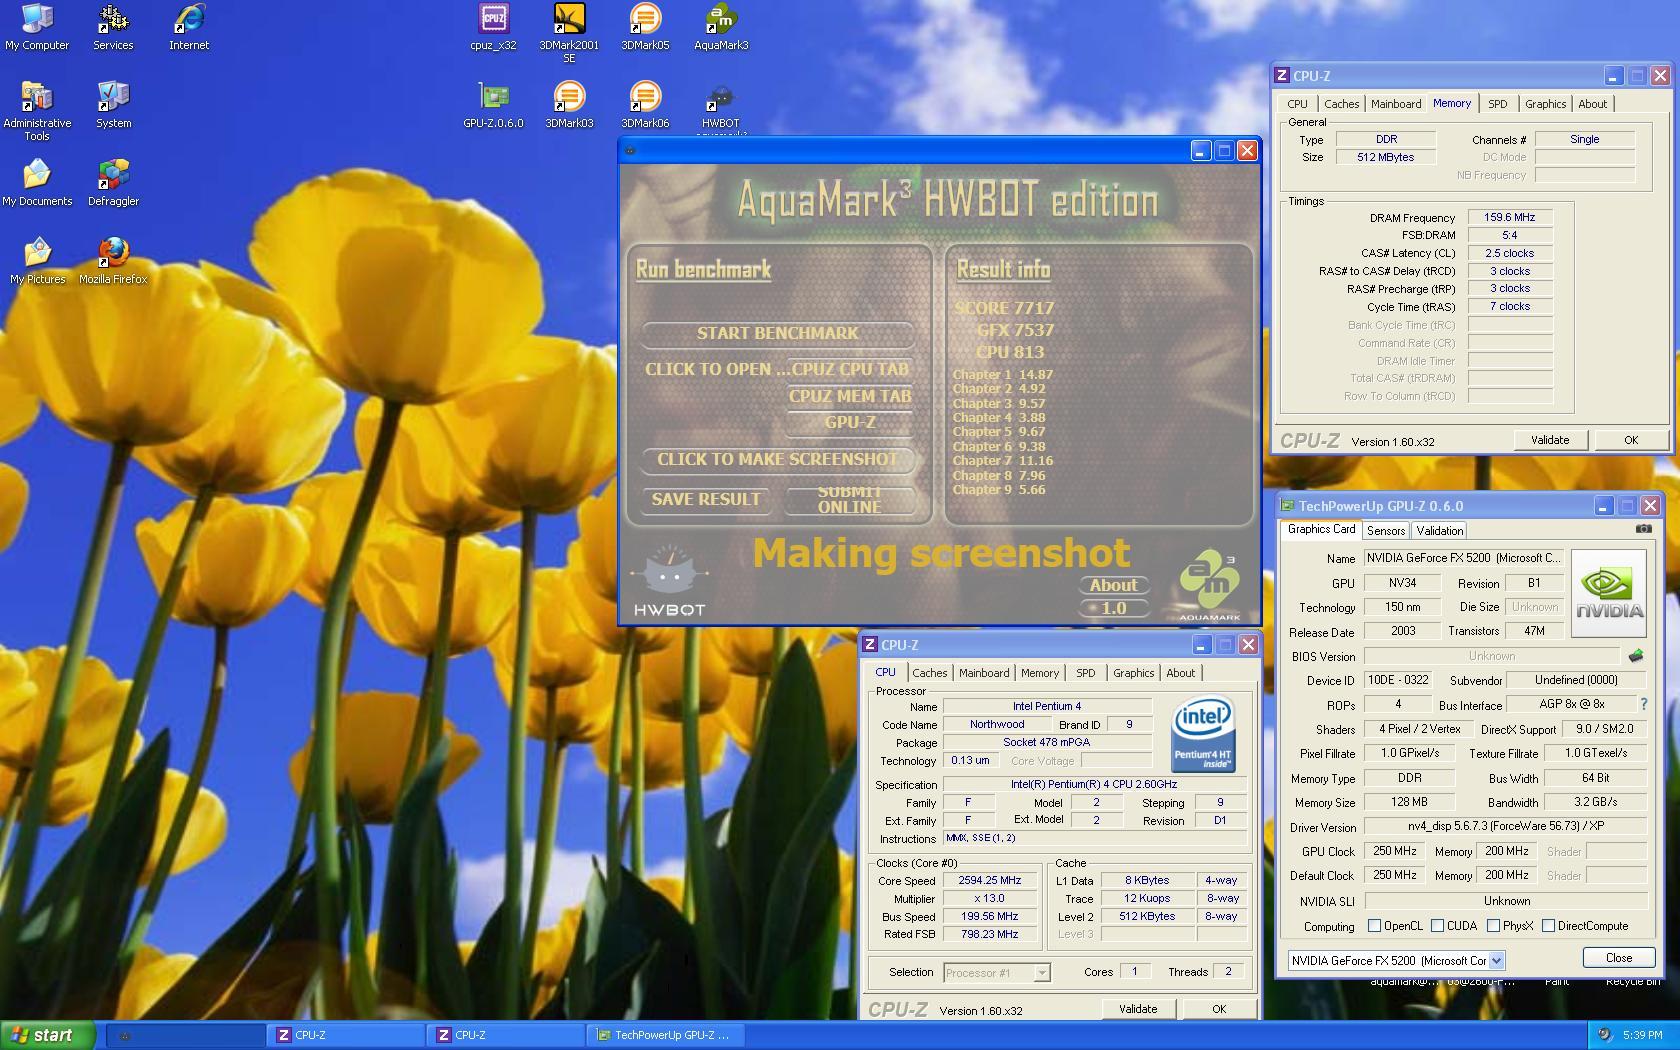
Task: Click Intel Pentium 4 HT logo
Action: [x=1203, y=735]
